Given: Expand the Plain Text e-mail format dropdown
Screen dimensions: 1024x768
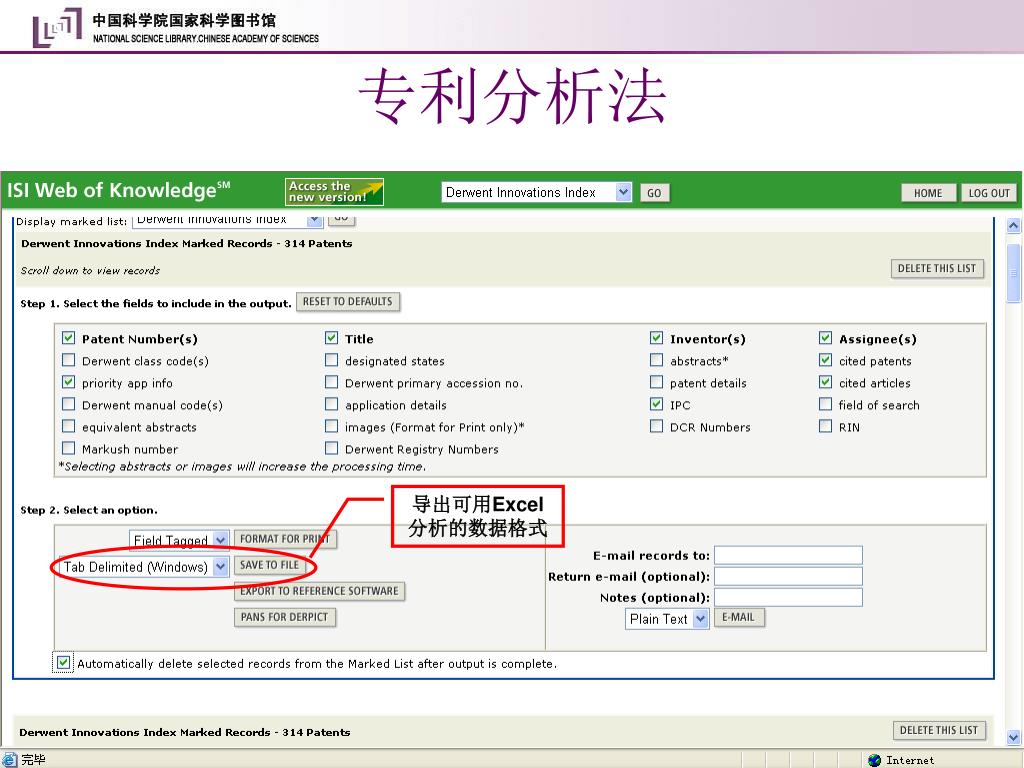Looking at the screenshot, I should click(x=667, y=618).
